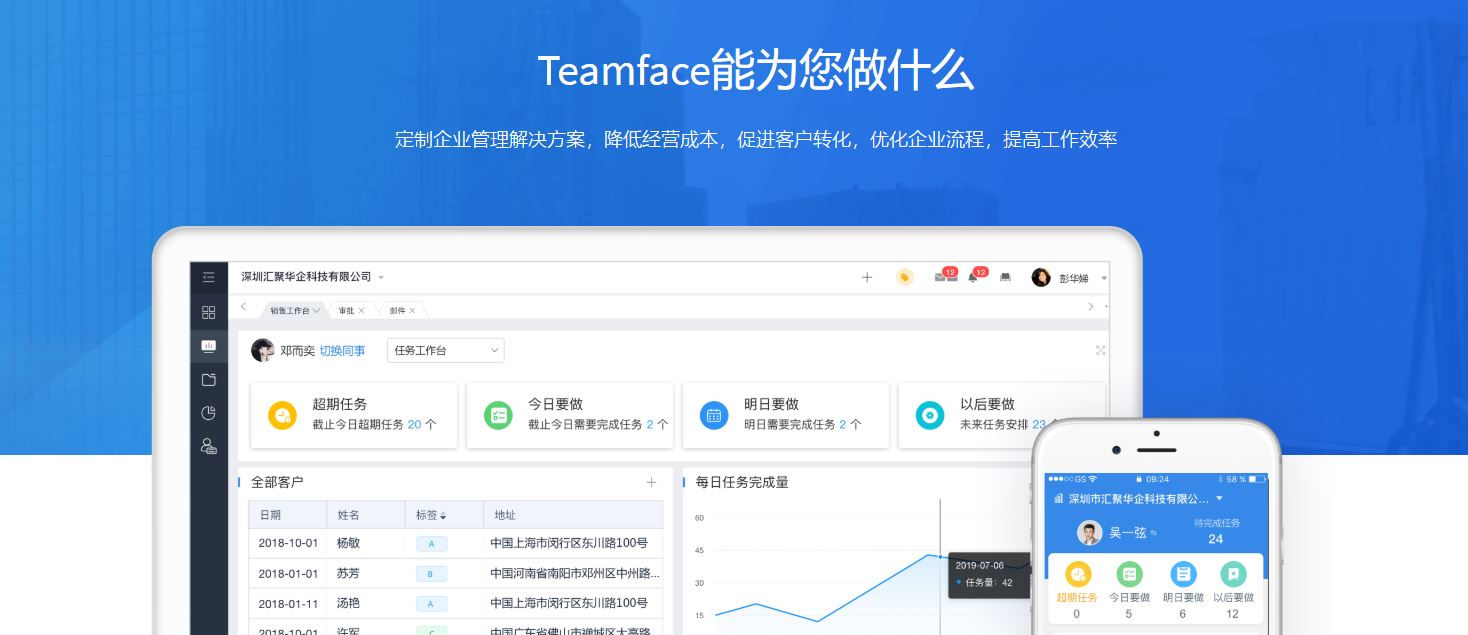Open the 任务工作台 dropdown
The height and width of the screenshot is (635, 1468).
(446, 350)
